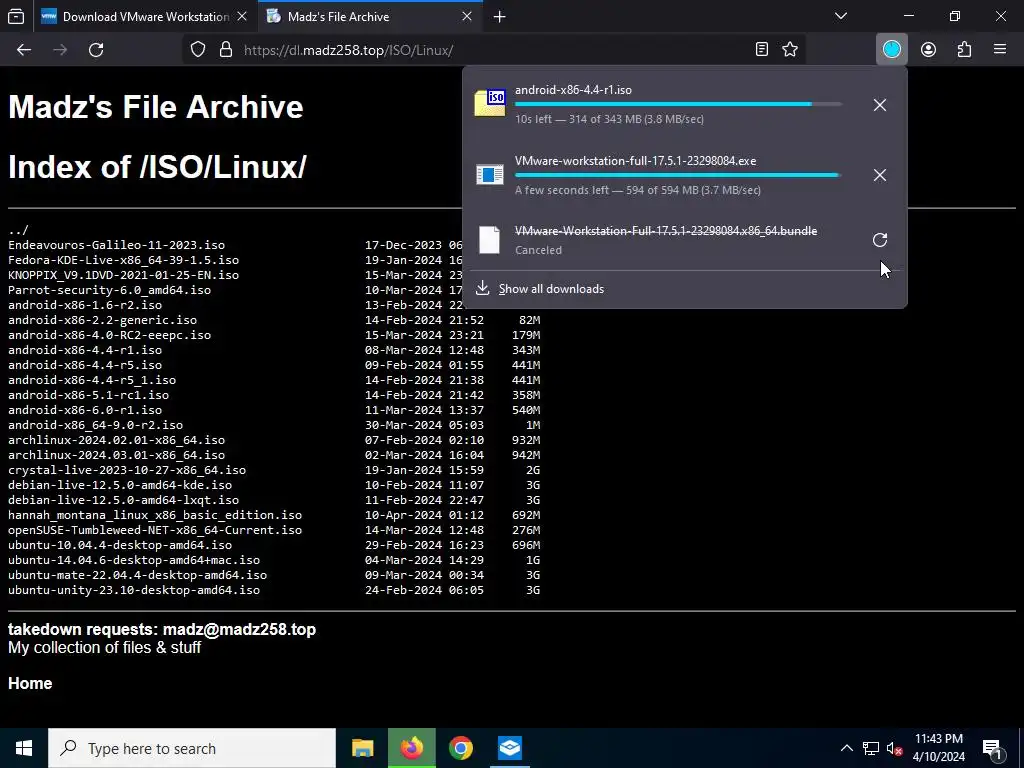This screenshot has height=768, width=1024.
Task: Click the canceled bundle file icon
Action: tap(490, 240)
